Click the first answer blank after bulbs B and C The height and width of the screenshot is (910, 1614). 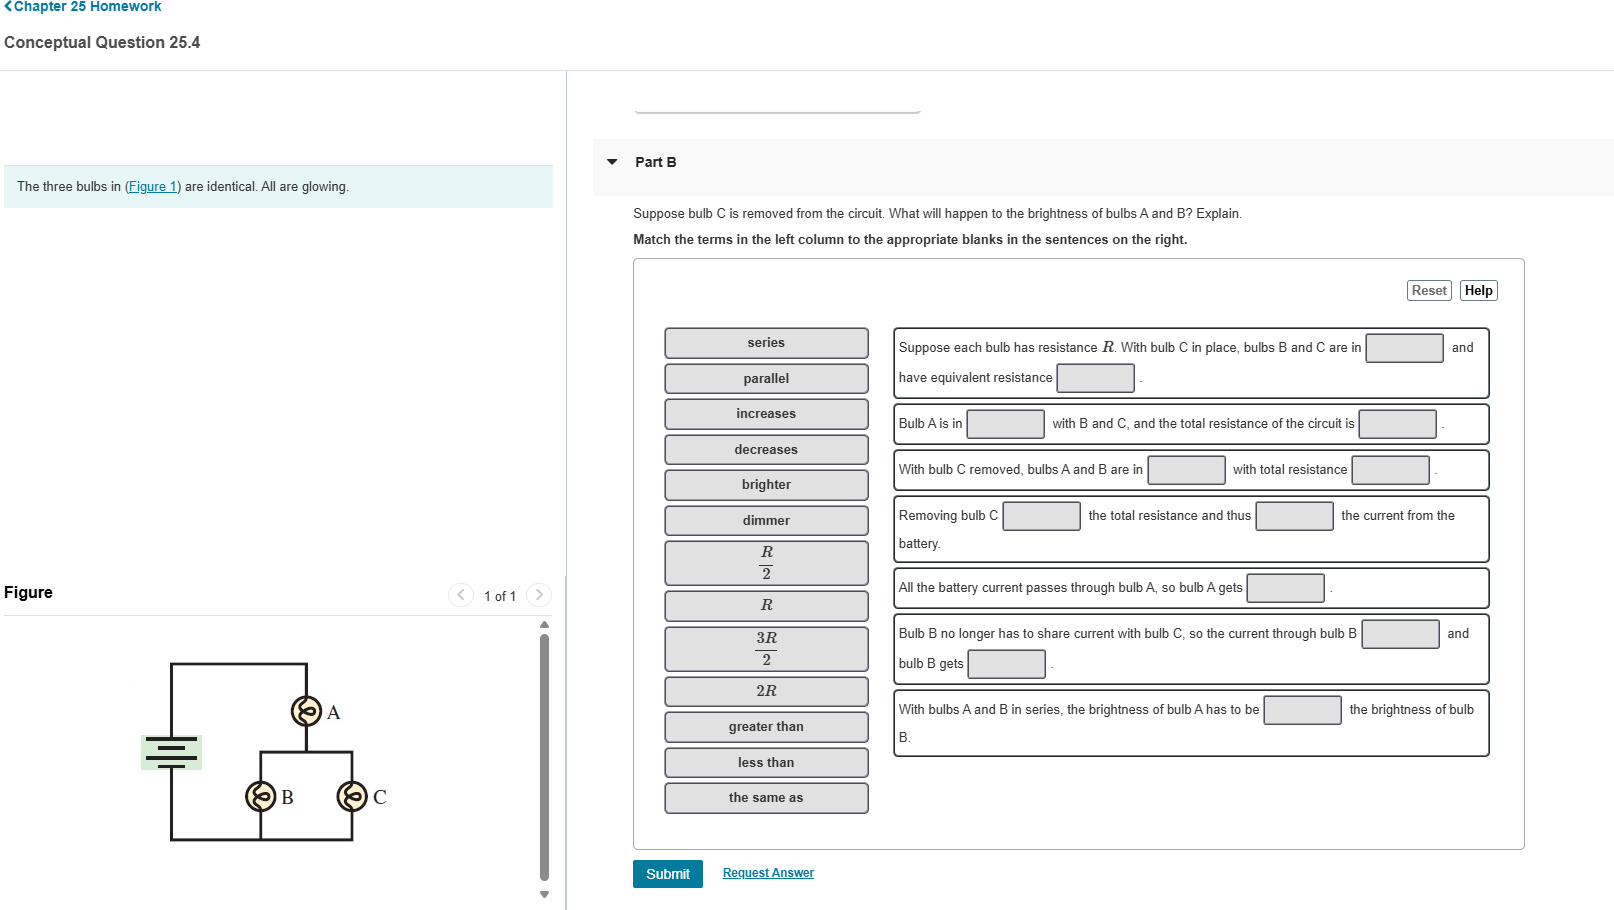click(1404, 347)
